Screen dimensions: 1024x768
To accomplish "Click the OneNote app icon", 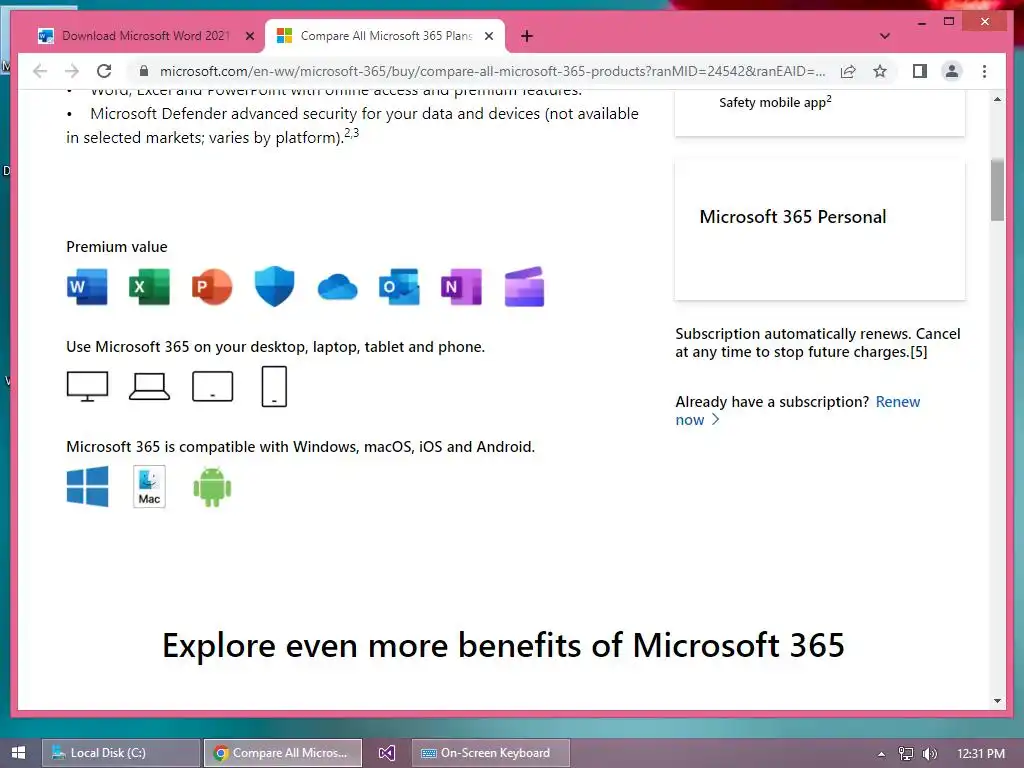I will tap(462, 287).
